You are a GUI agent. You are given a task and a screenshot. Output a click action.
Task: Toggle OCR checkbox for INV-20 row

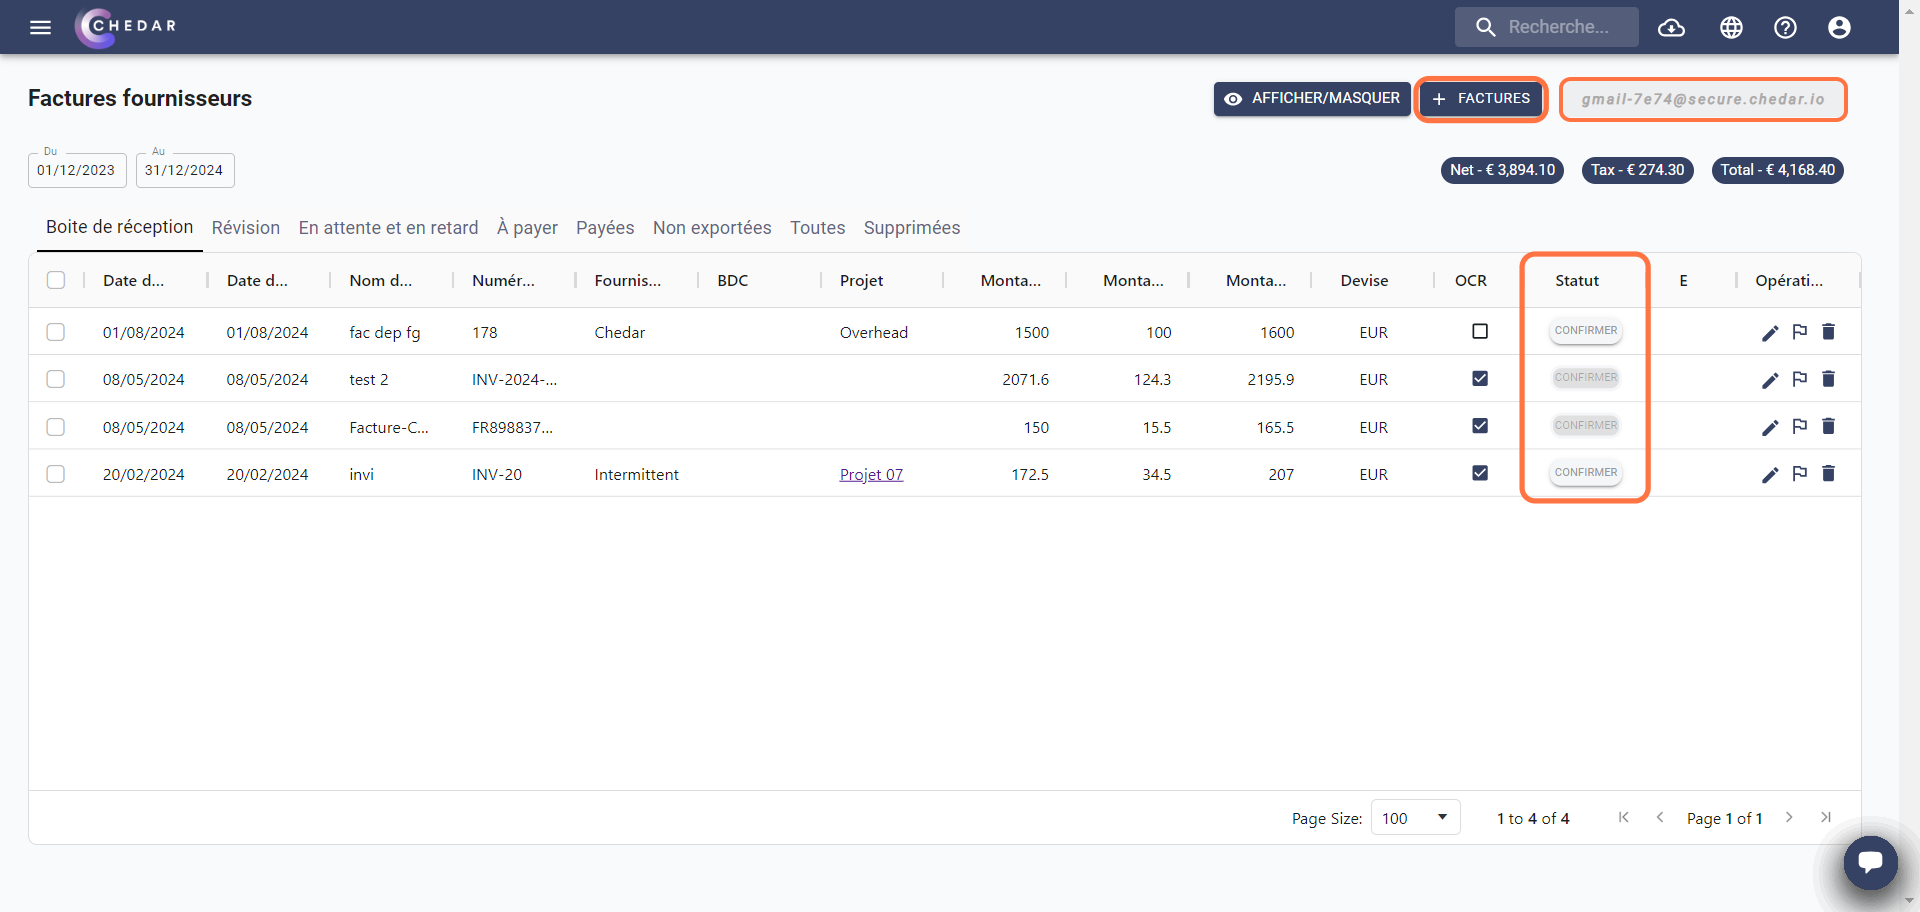1480,473
